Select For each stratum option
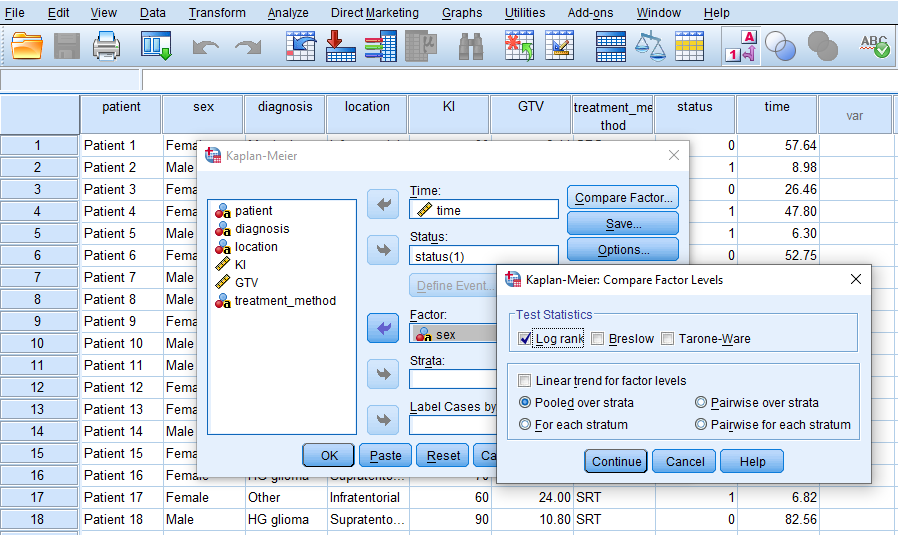Viewport: 898px width, 535px height. [x=525, y=424]
